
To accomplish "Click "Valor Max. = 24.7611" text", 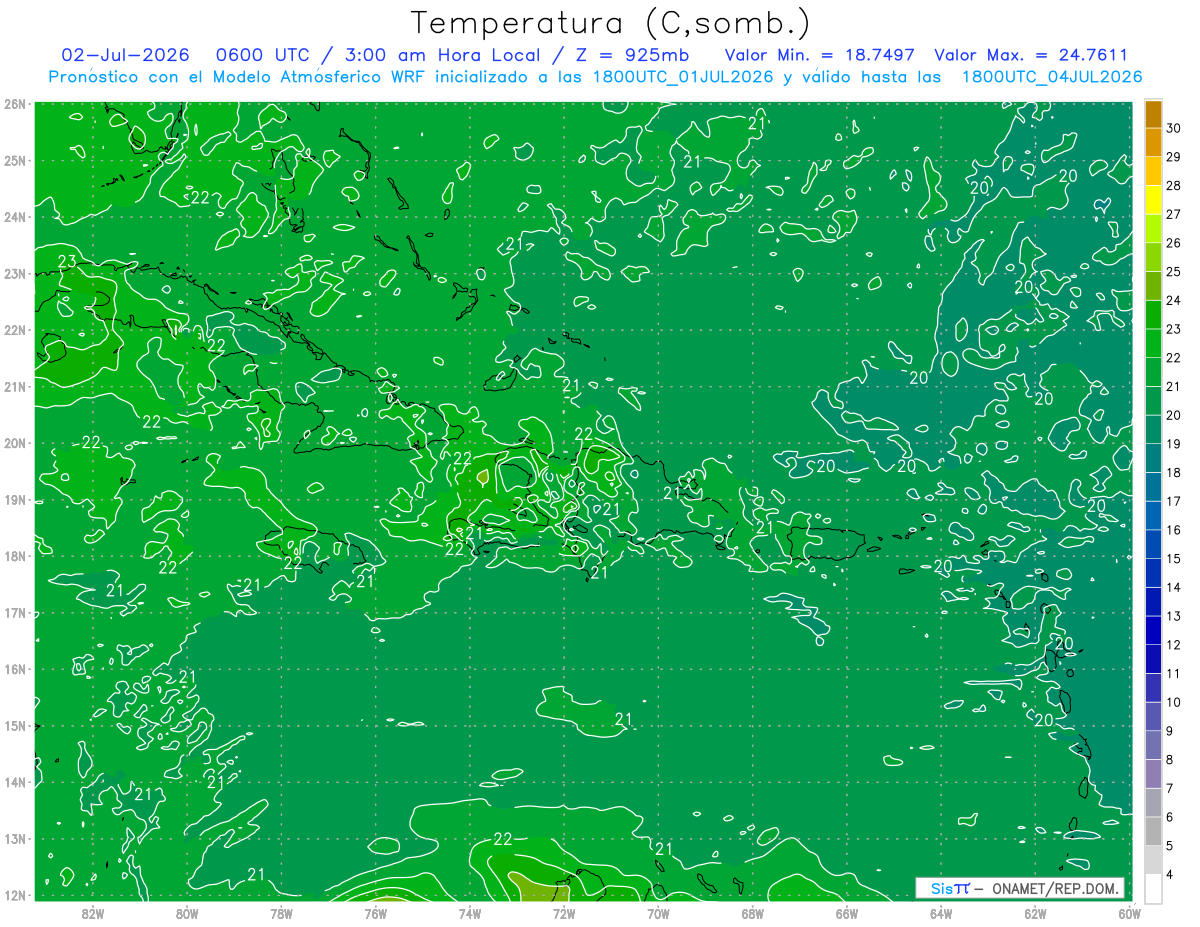I will click(1030, 56).
